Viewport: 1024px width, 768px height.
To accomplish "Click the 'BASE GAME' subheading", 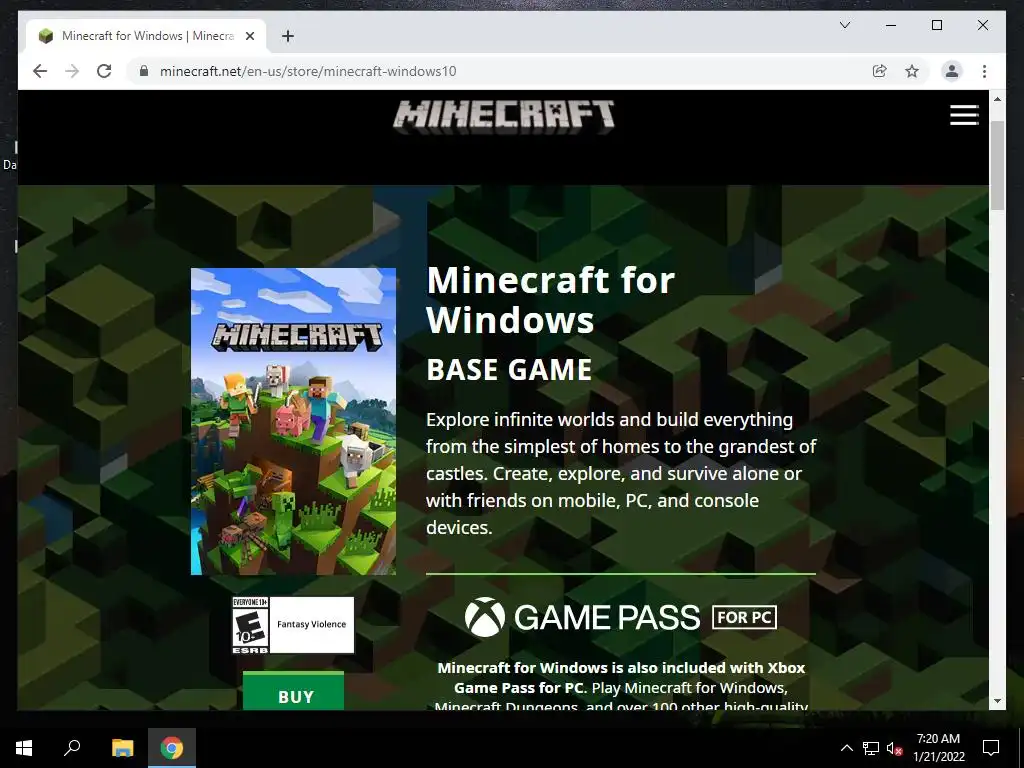I will click(509, 370).
